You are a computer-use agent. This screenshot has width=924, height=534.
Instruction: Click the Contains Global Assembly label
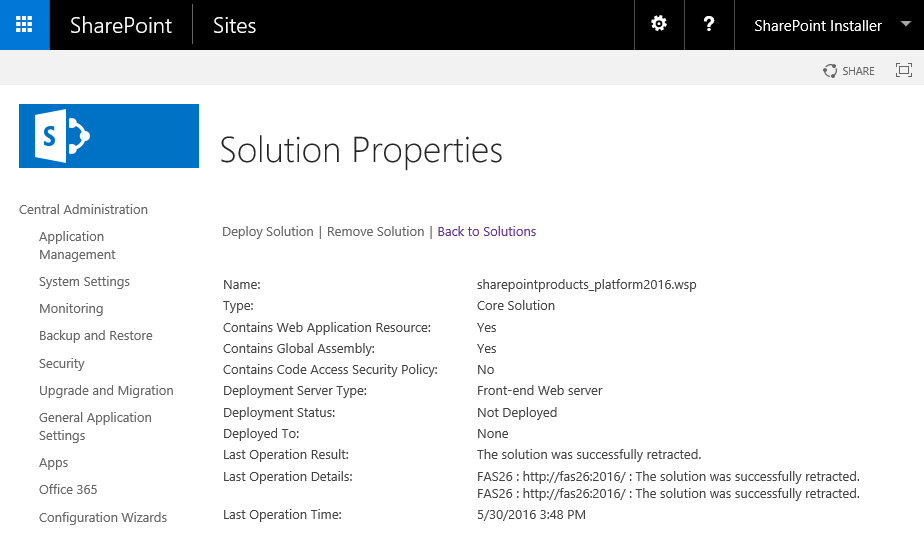(299, 348)
